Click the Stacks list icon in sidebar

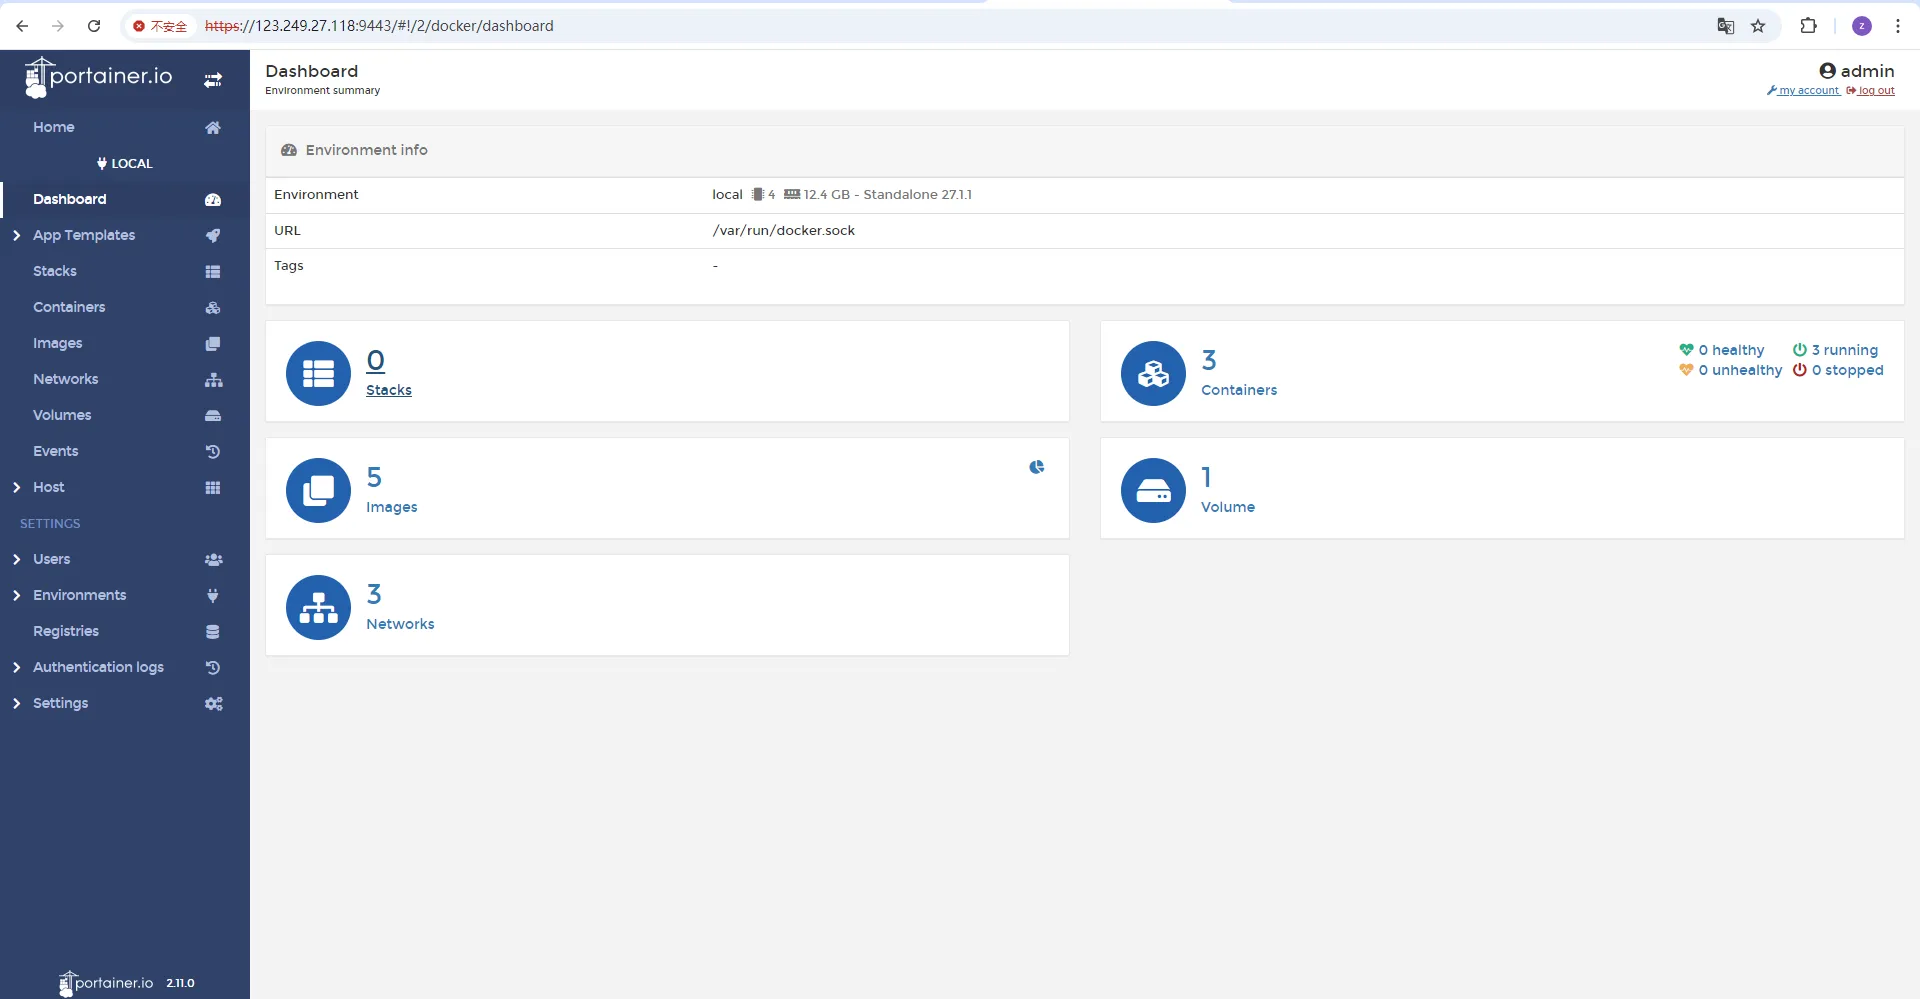213,272
